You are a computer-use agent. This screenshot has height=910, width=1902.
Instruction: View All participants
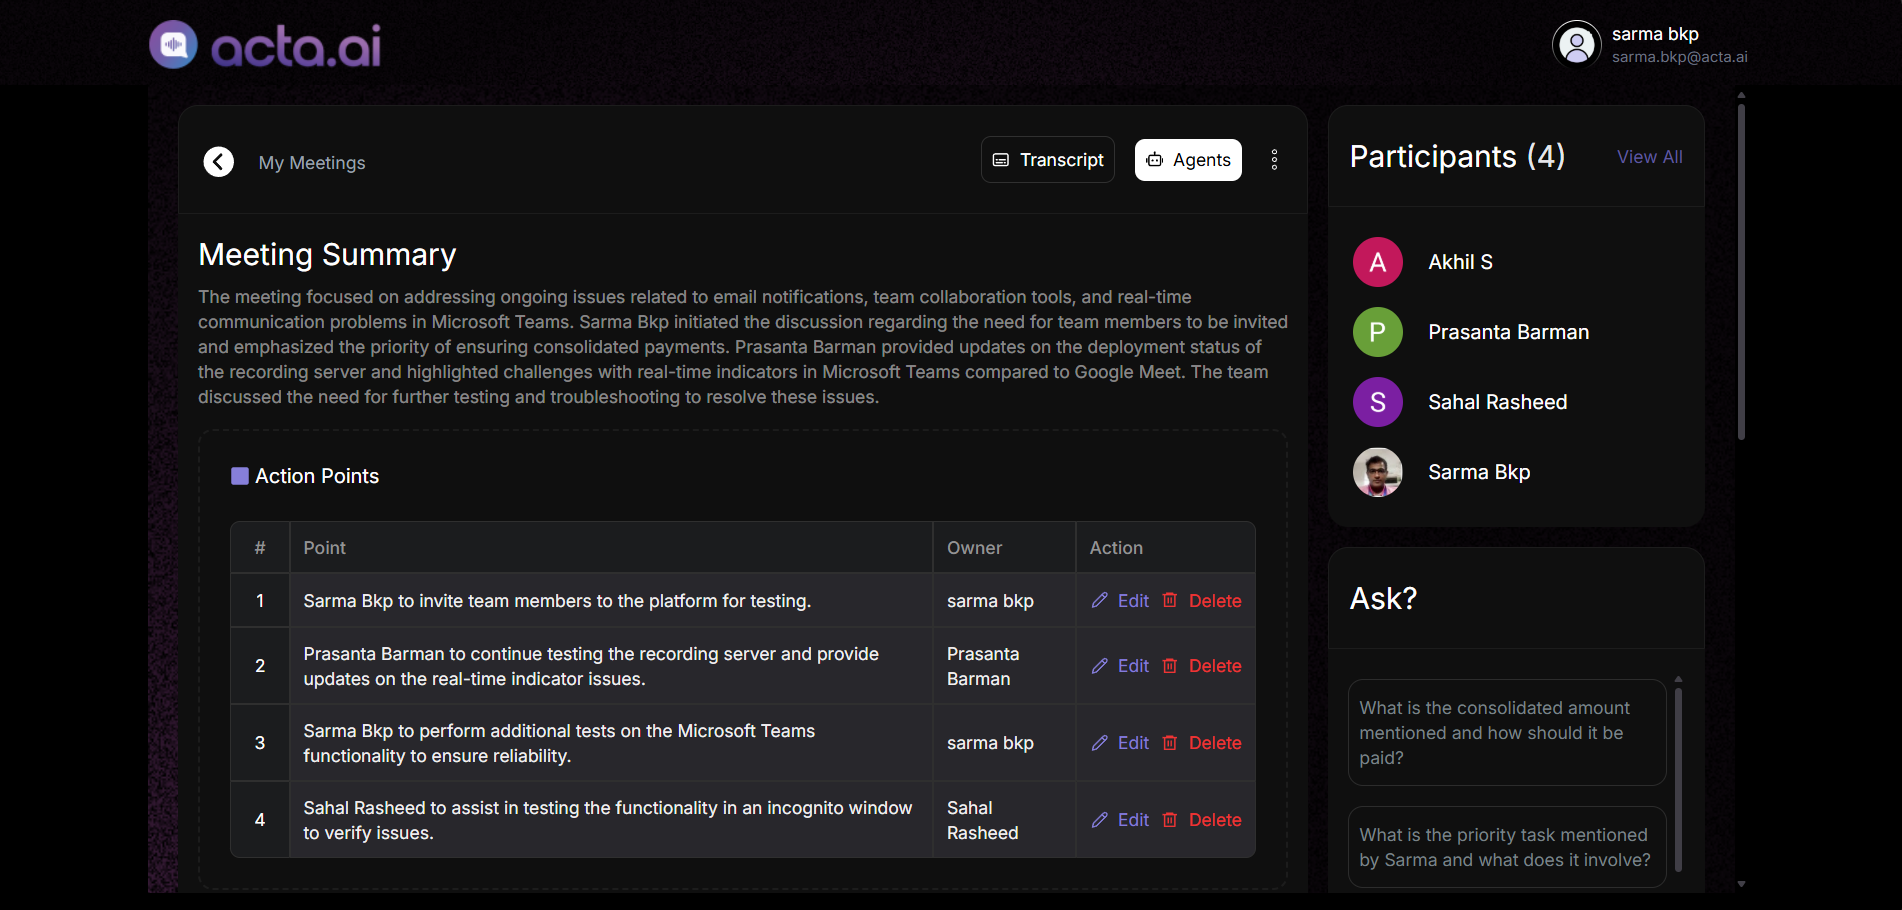tap(1648, 156)
